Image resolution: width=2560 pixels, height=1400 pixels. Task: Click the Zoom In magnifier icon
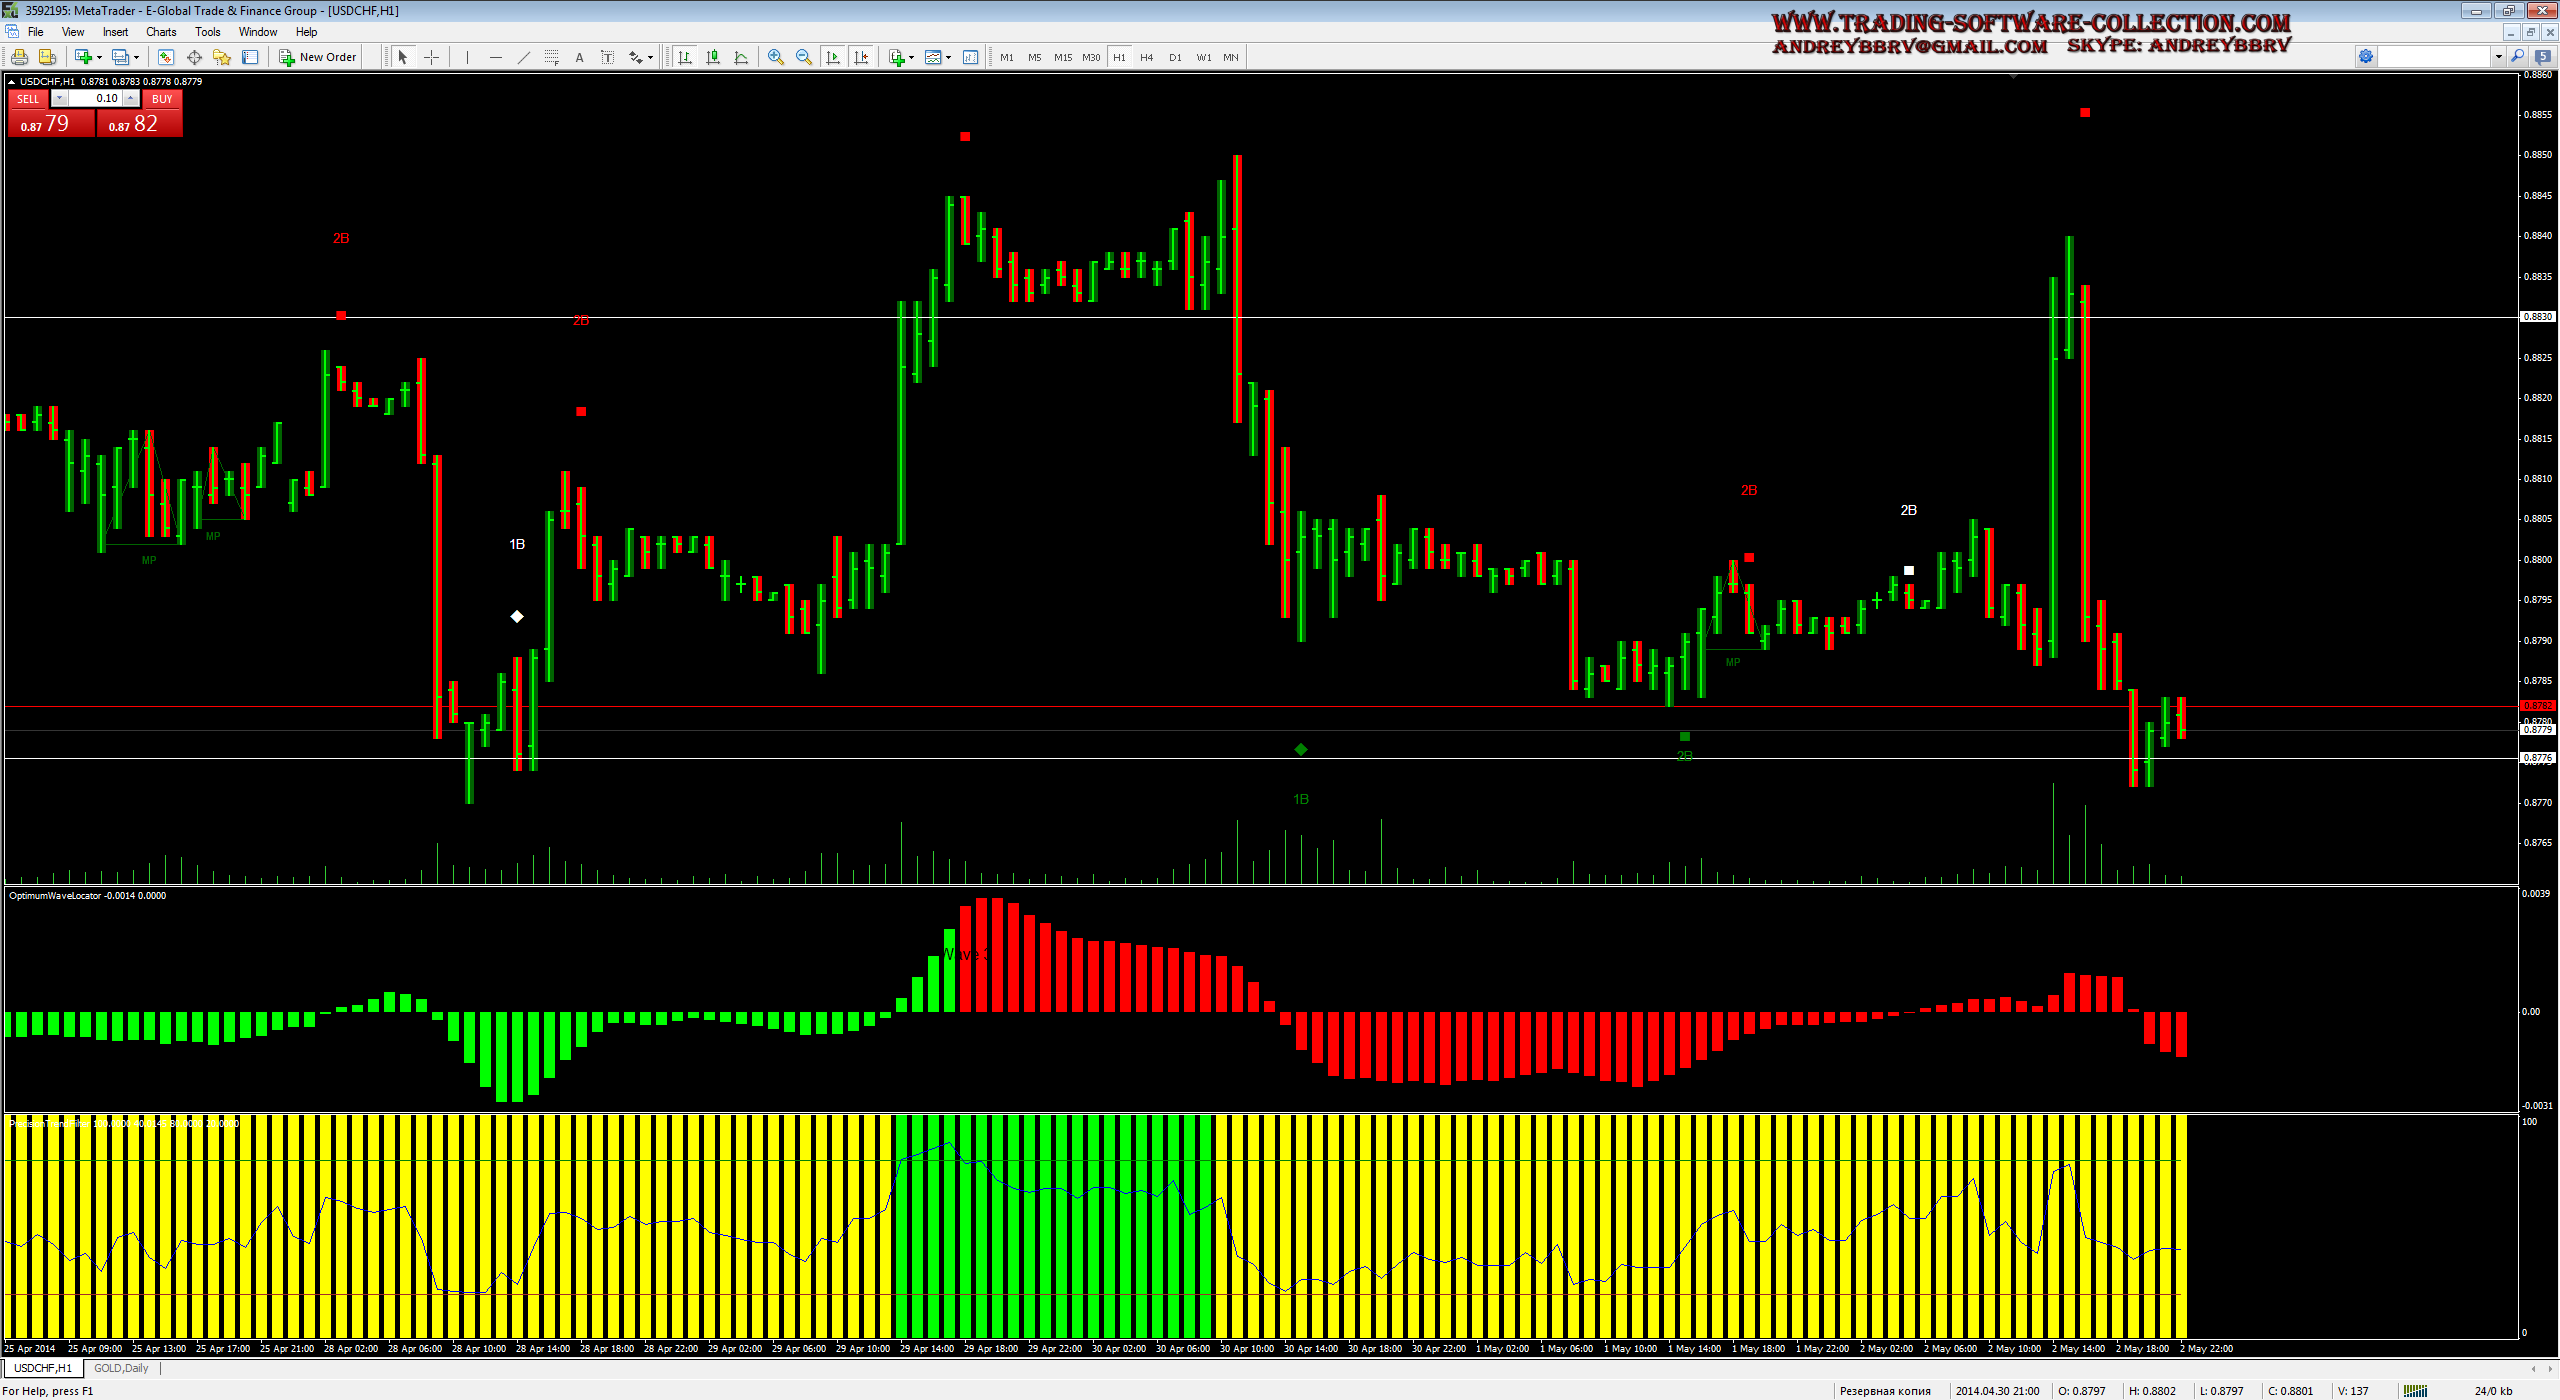775,57
